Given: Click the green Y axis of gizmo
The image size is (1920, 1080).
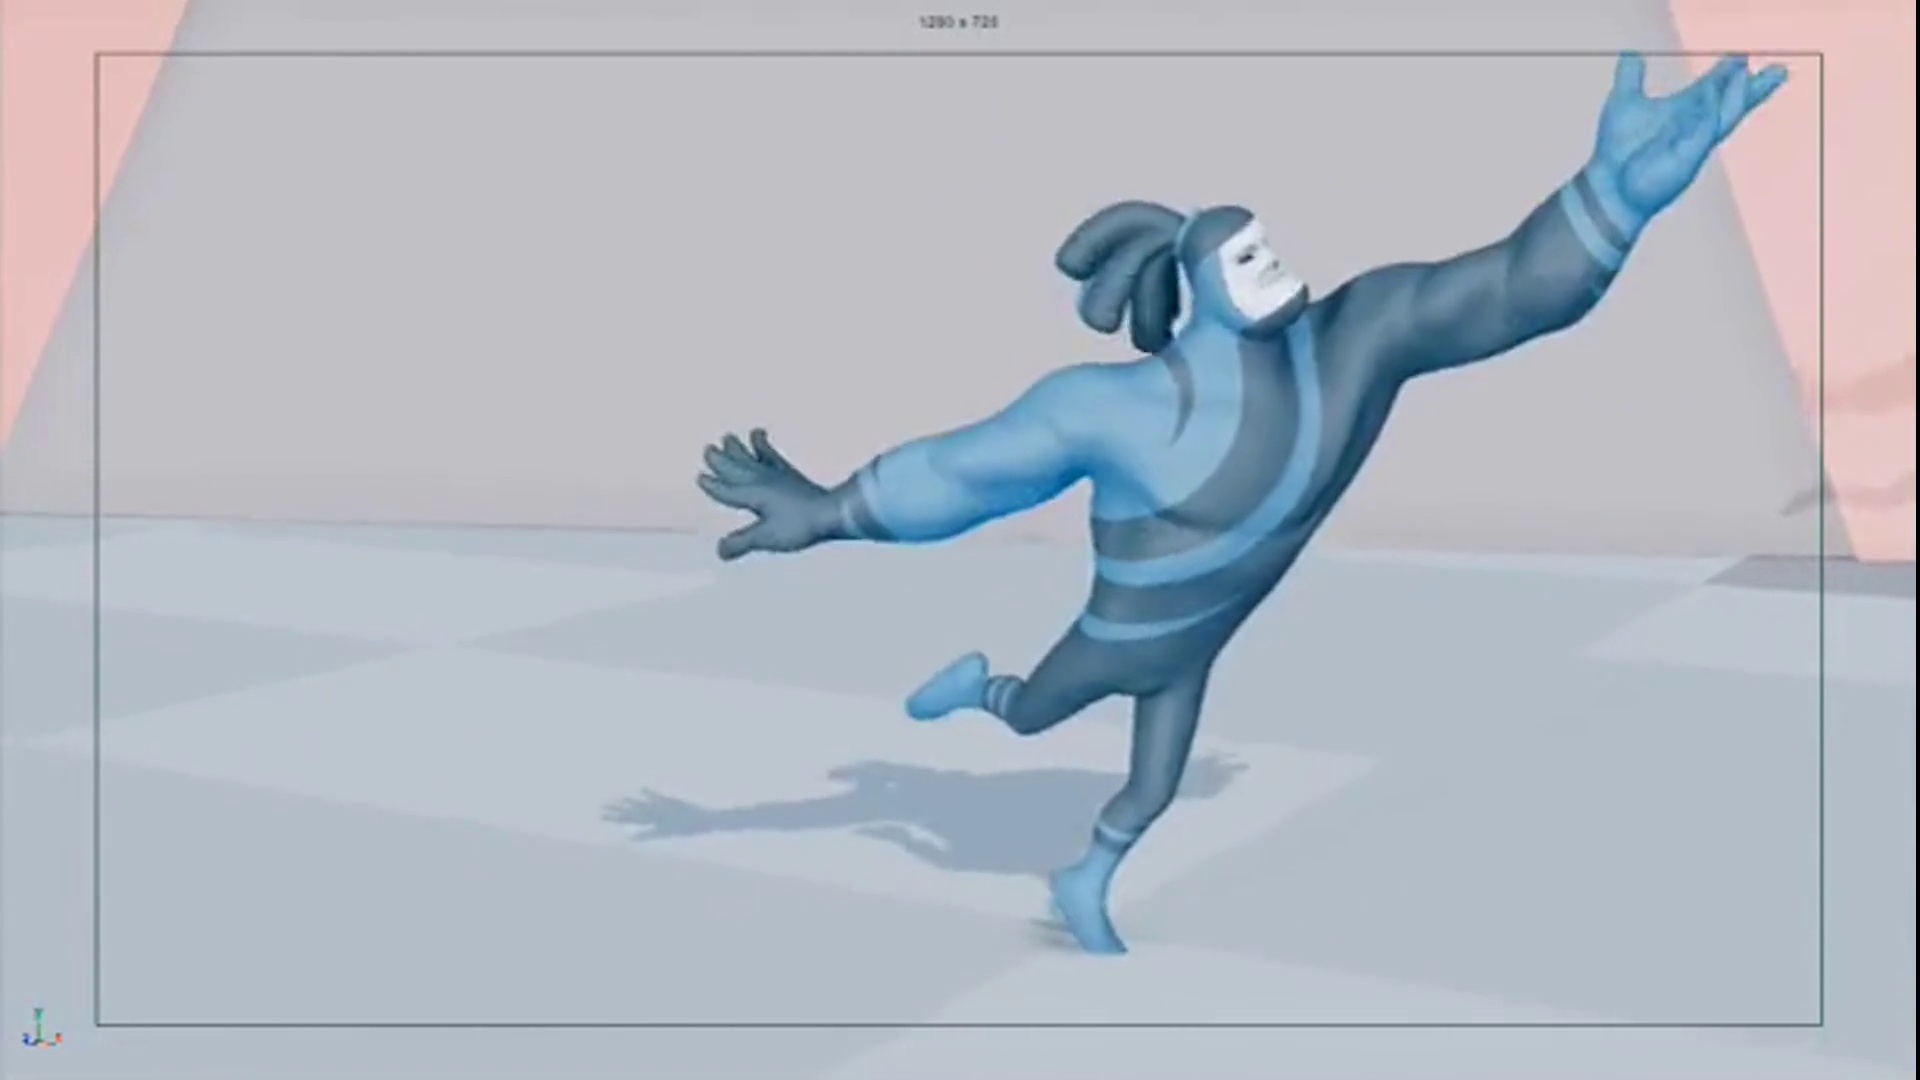Looking at the screenshot, I should [x=39, y=1020].
